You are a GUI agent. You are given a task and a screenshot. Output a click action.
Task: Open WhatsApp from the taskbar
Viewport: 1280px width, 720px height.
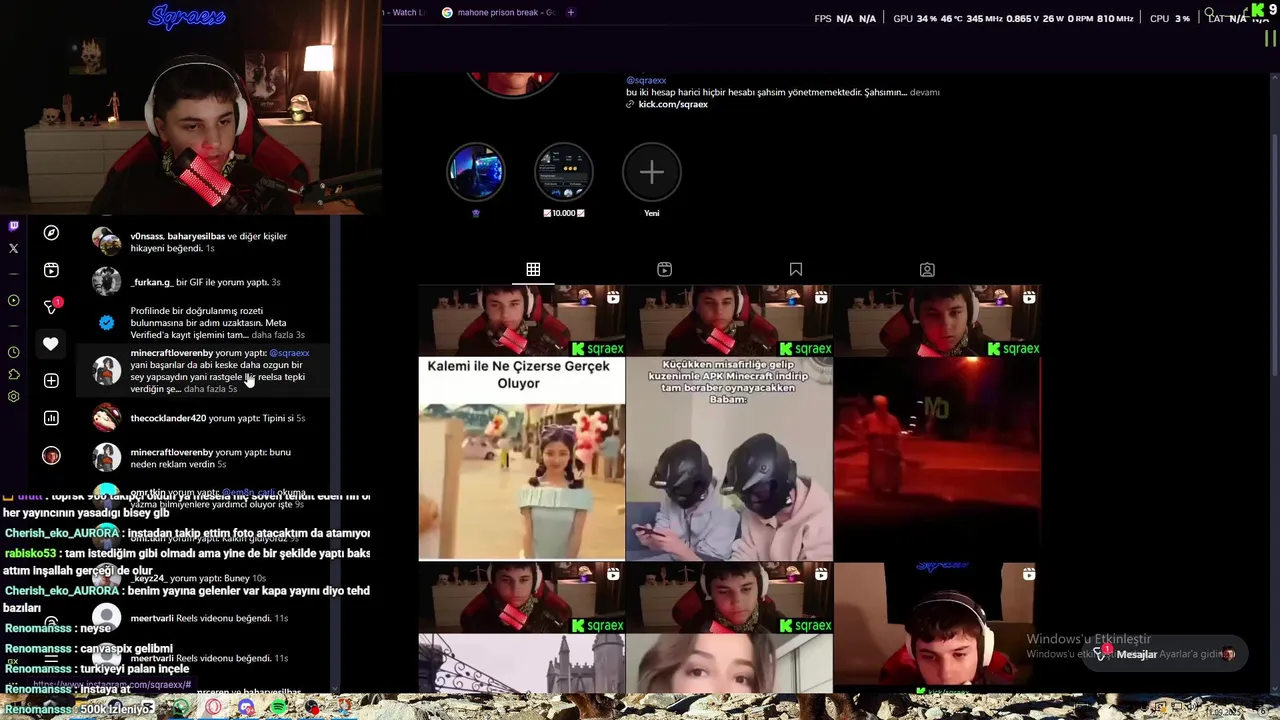coord(181,706)
